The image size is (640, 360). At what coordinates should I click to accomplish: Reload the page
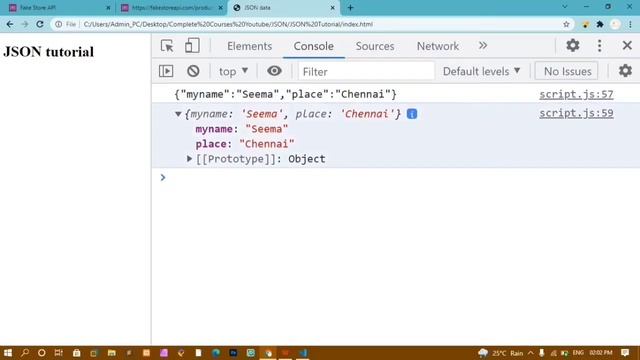click(40, 24)
